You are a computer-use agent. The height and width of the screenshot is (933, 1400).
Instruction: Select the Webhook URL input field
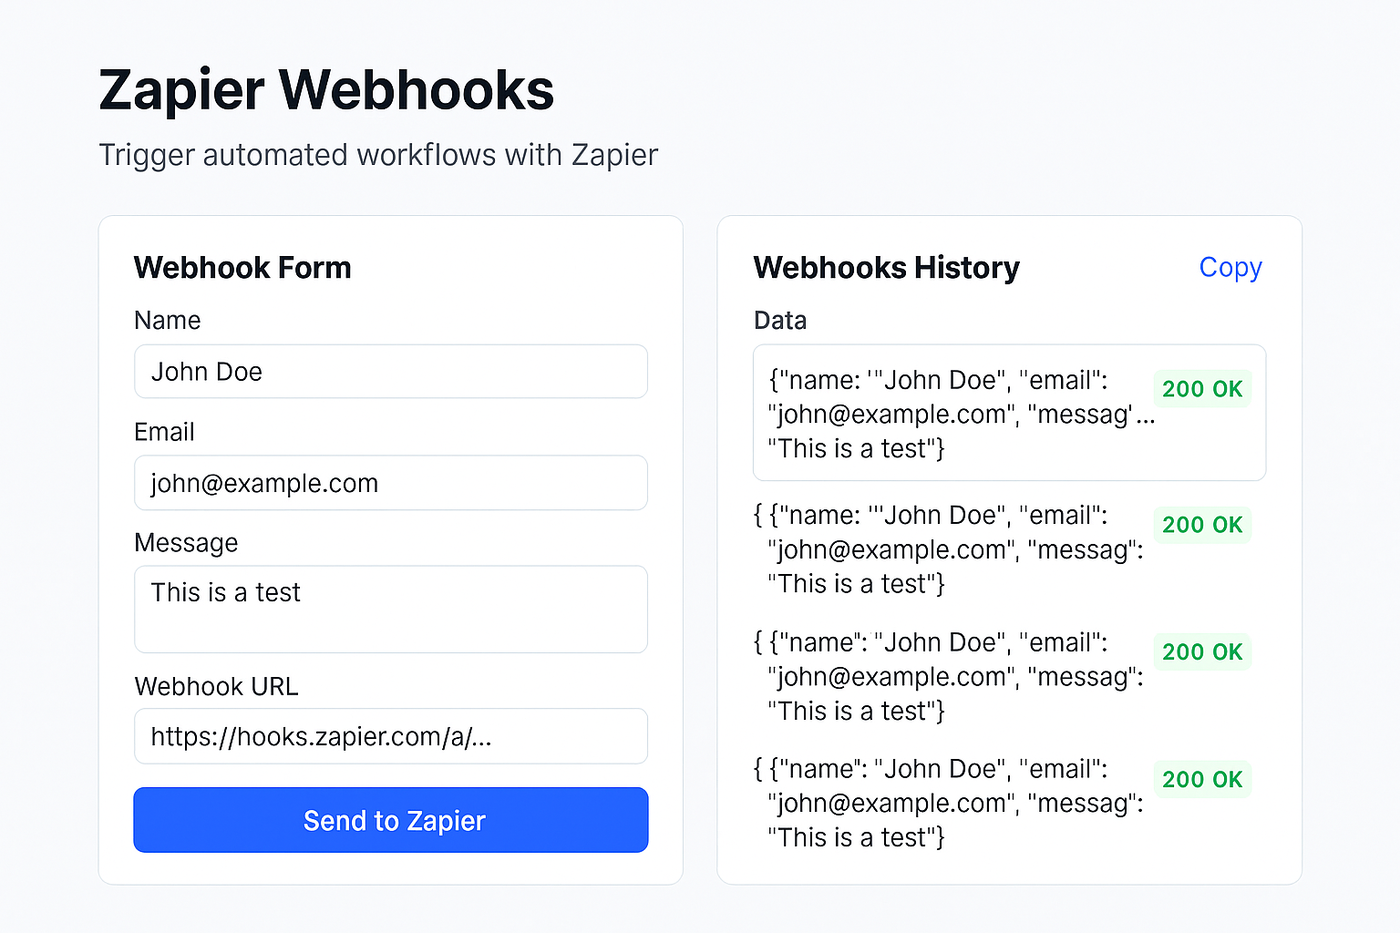point(390,737)
